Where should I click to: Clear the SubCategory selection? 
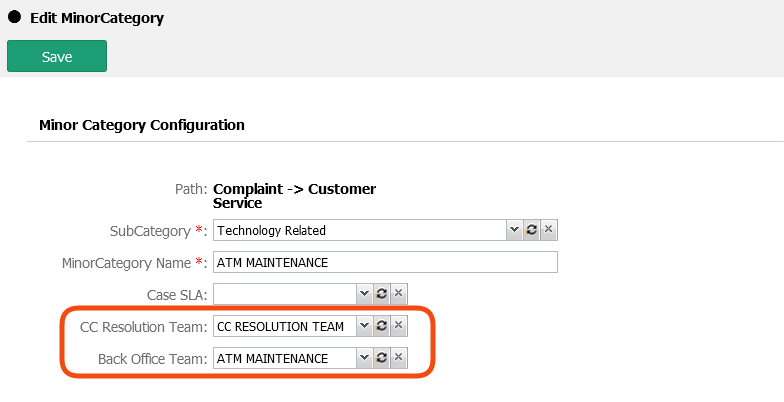[548, 230]
